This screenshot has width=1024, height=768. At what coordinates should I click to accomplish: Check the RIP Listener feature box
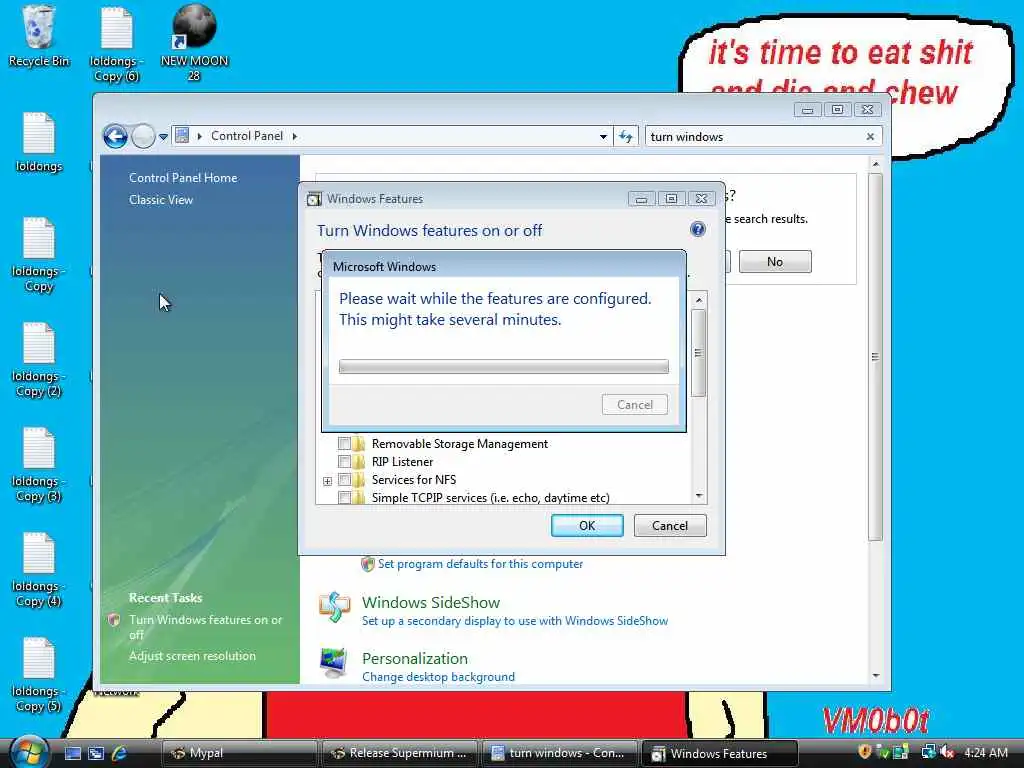344,462
